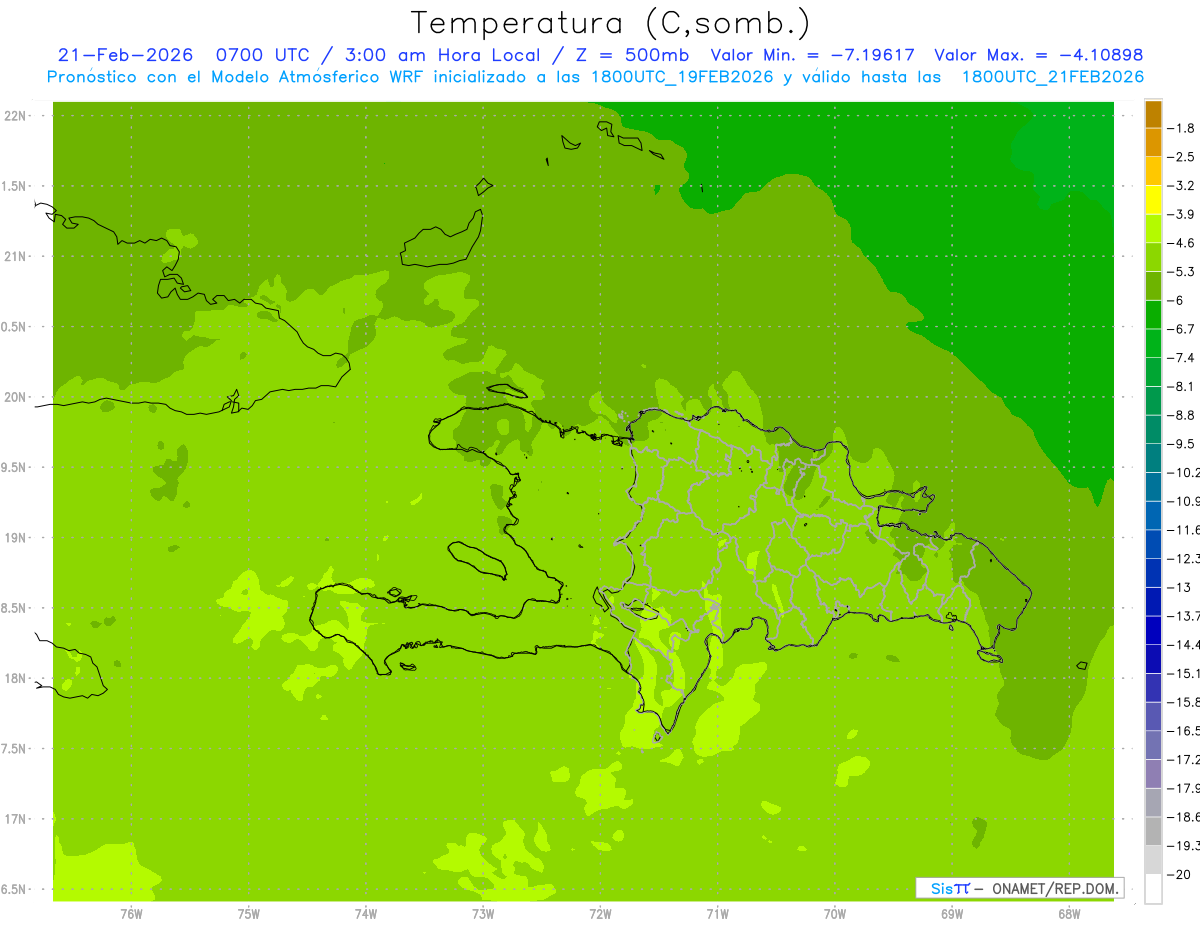Click the '-16.5' colorbar value
This screenshot has width=1200, height=927.
(1184, 731)
